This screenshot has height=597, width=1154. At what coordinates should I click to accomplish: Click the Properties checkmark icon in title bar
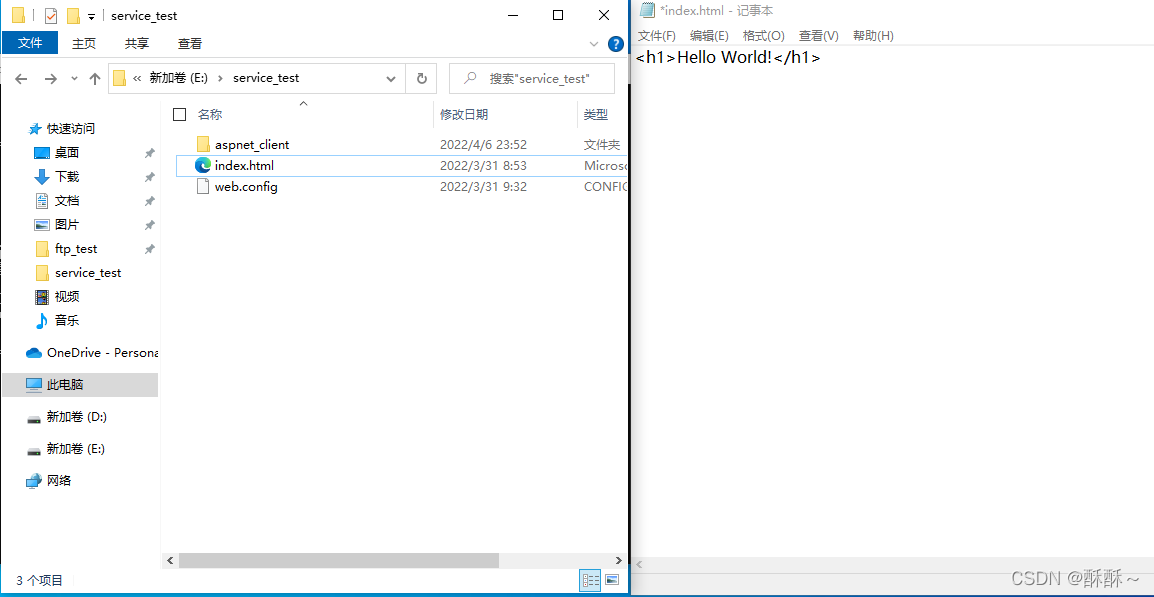pyautogui.click(x=51, y=15)
